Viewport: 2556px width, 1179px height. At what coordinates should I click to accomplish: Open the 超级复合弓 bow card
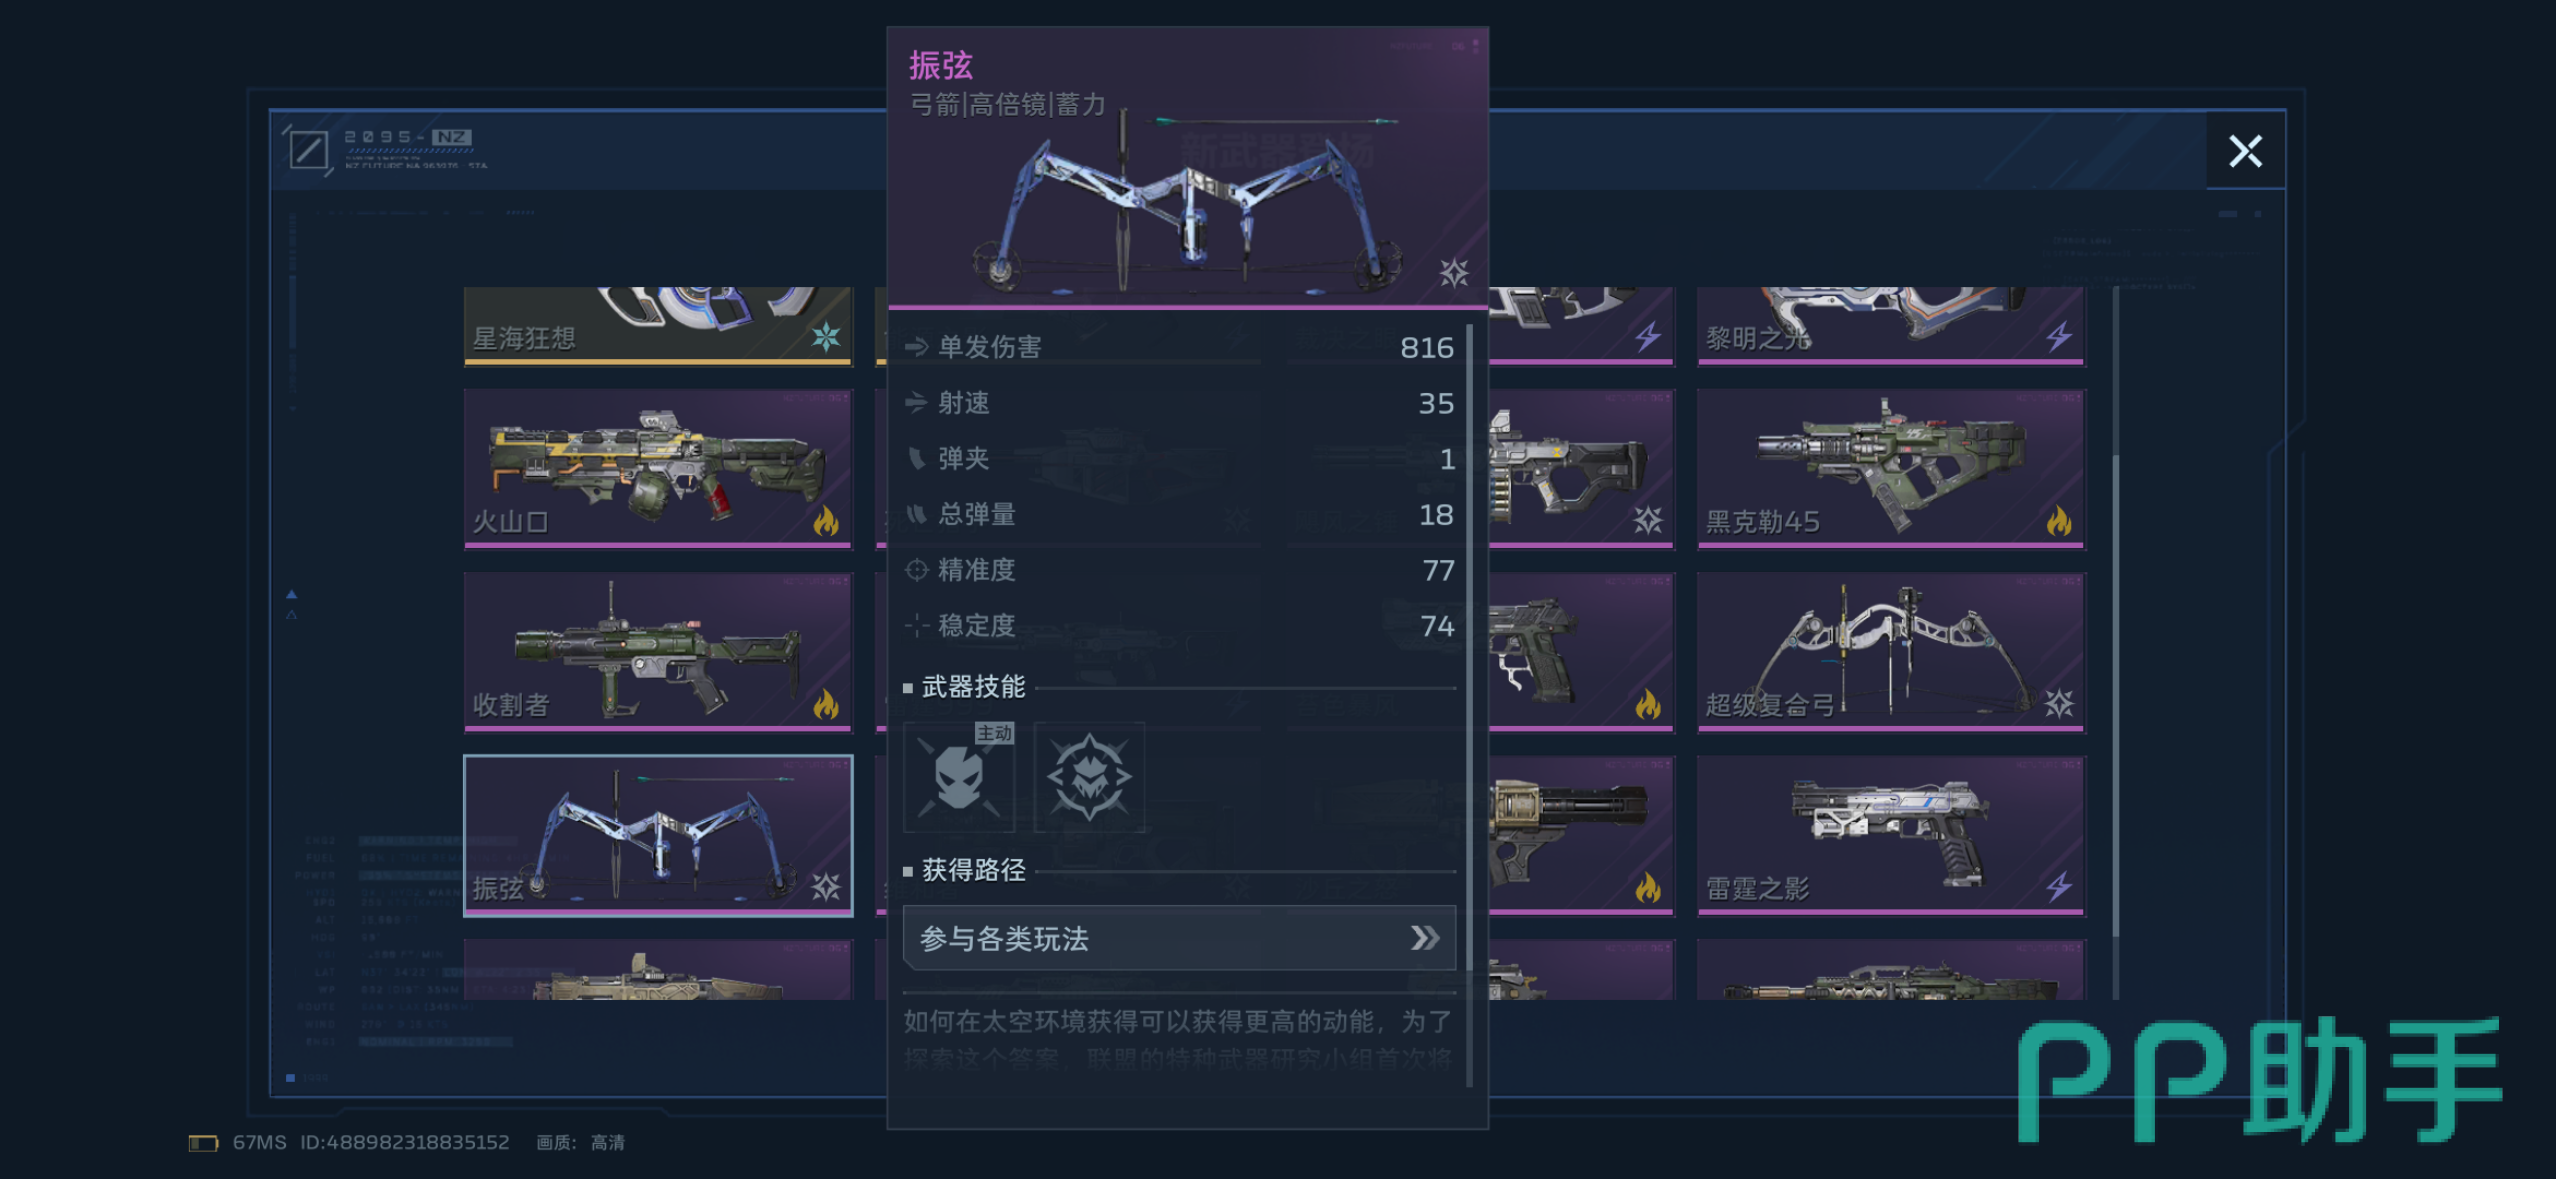point(1891,651)
